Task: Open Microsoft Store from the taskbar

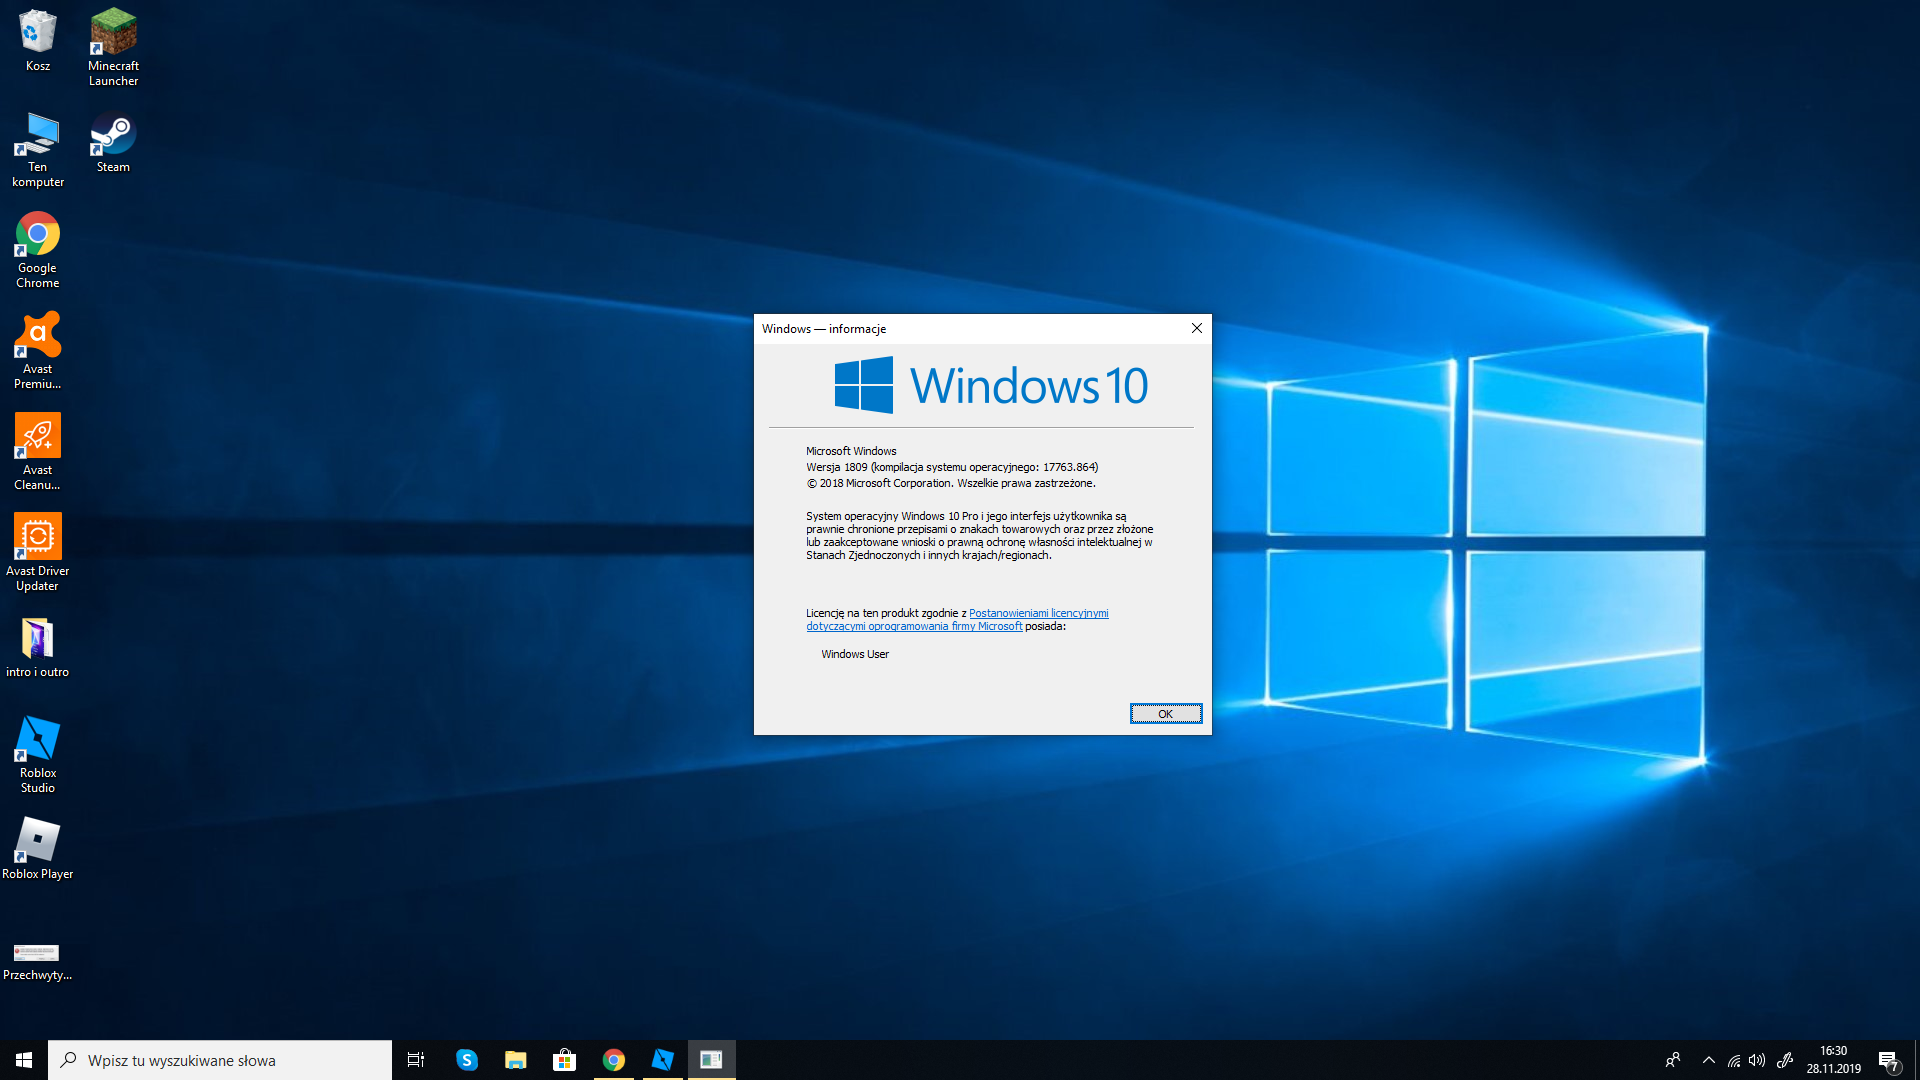Action: [x=564, y=1060]
